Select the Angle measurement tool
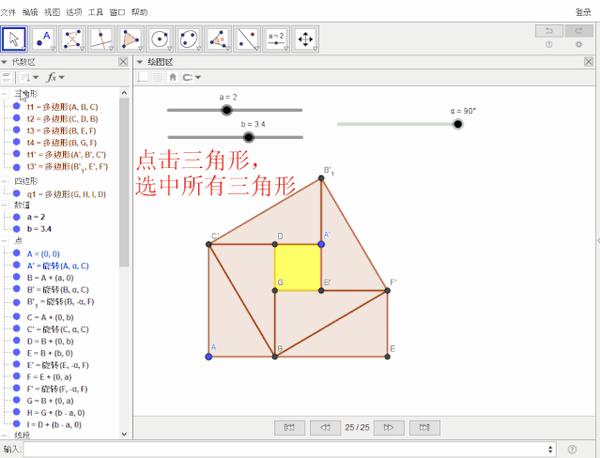600x458 pixels. tap(218, 39)
